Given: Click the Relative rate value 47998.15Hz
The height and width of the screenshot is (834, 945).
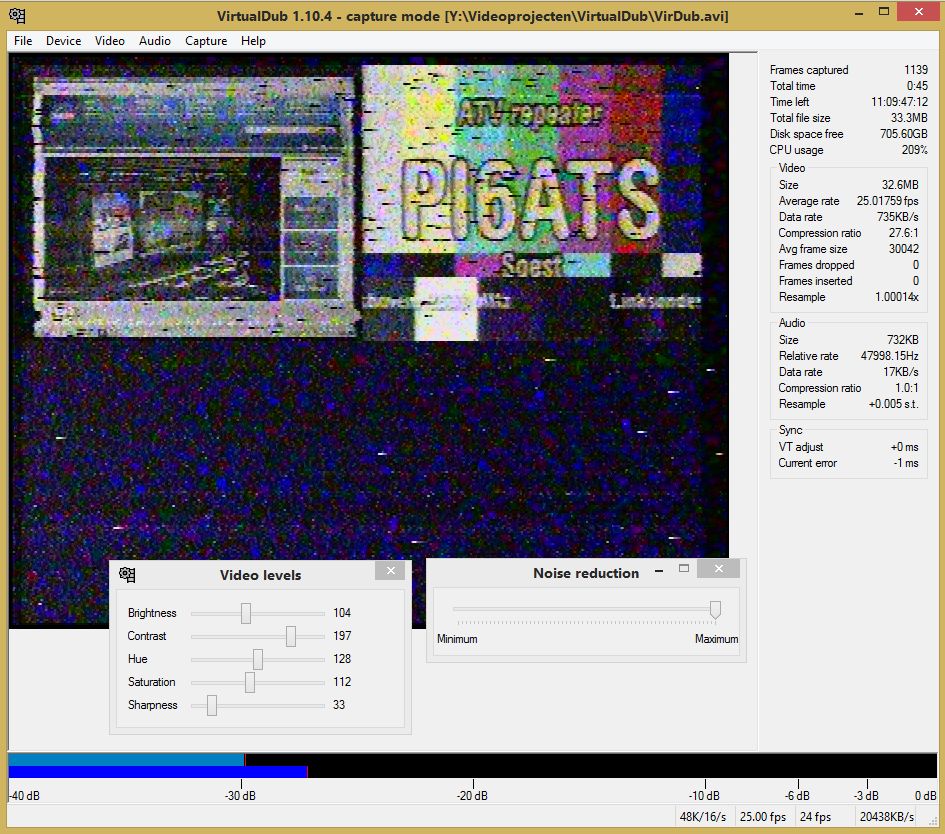Looking at the screenshot, I should pyautogui.click(x=890, y=356).
